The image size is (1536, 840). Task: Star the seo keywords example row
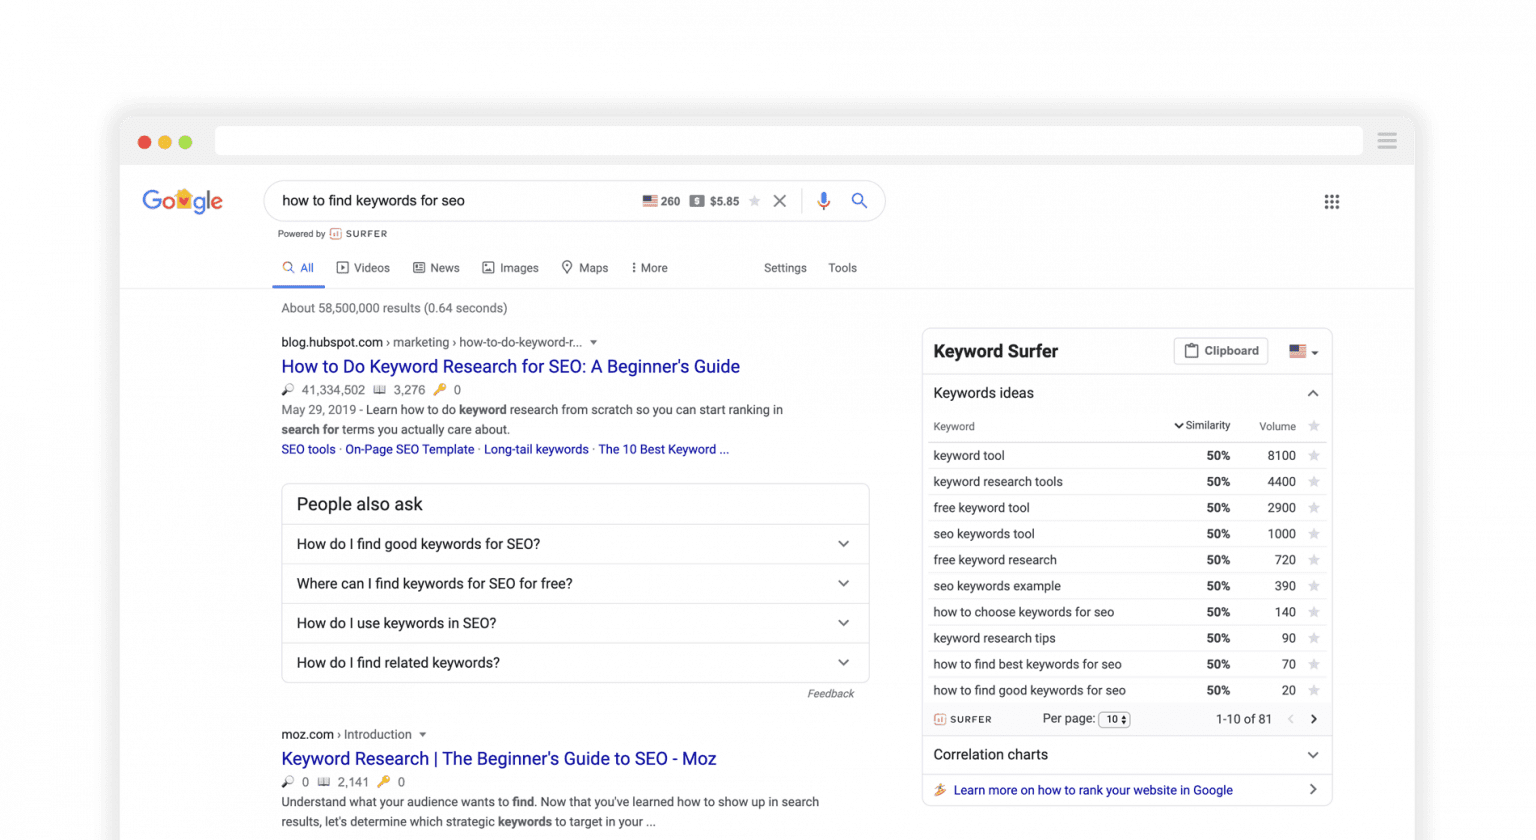(x=1314, y=586)
